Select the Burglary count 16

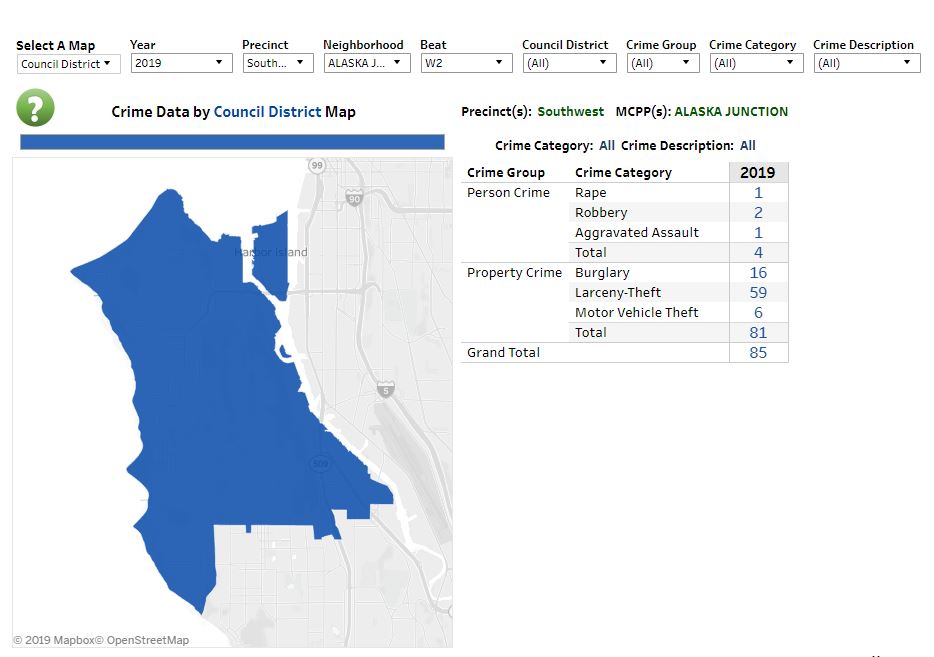click(758, 272)
